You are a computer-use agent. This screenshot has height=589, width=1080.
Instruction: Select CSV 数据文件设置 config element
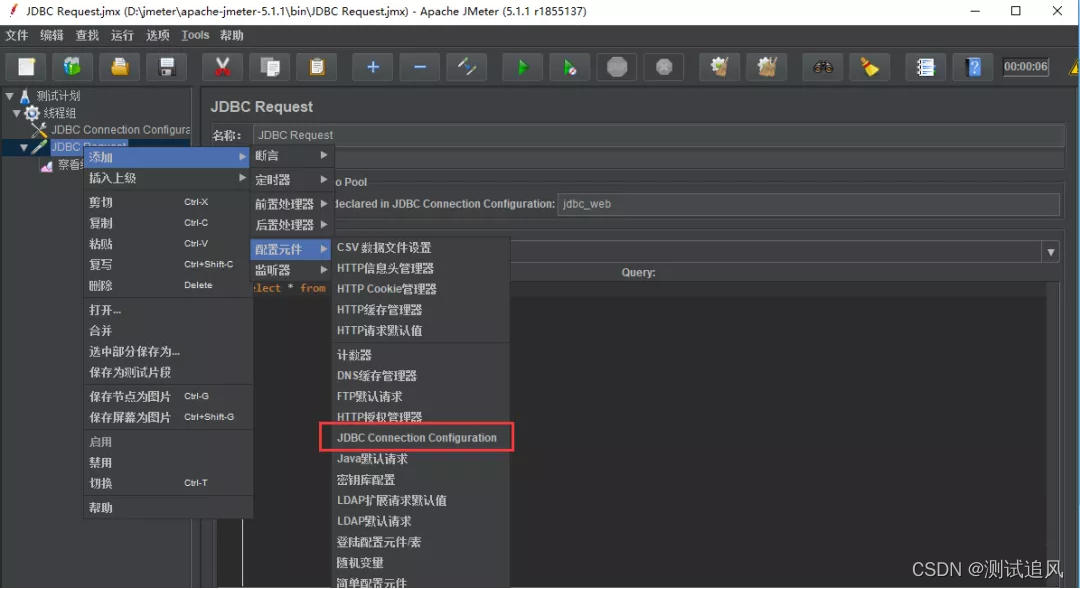click(421, 247)
